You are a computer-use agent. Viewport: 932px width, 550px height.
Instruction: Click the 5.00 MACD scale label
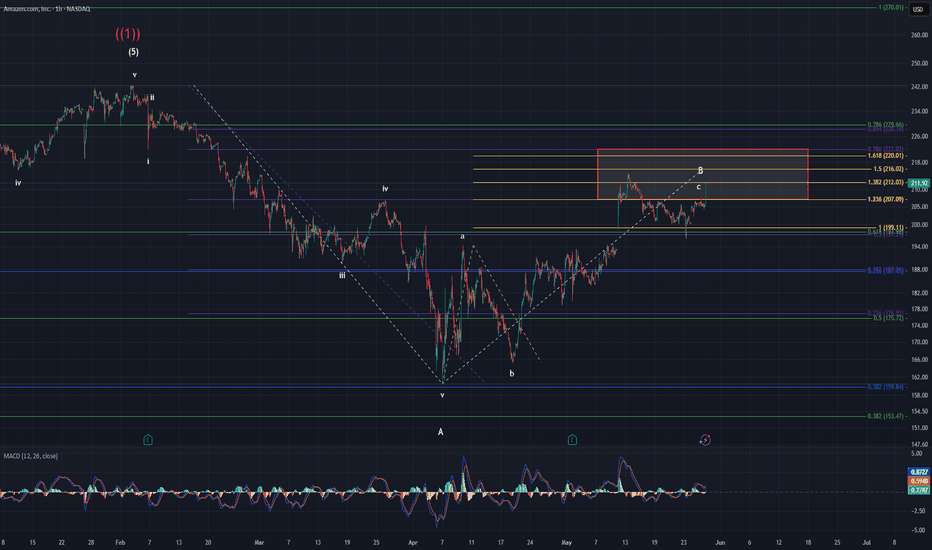click(x=919, y=454)
